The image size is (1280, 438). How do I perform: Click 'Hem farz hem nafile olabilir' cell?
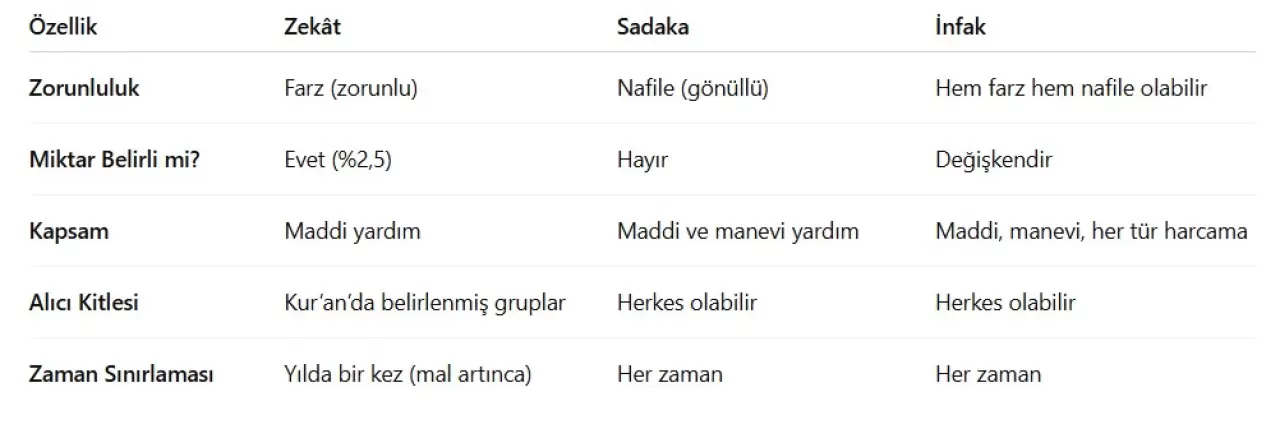pos(1071,88)
